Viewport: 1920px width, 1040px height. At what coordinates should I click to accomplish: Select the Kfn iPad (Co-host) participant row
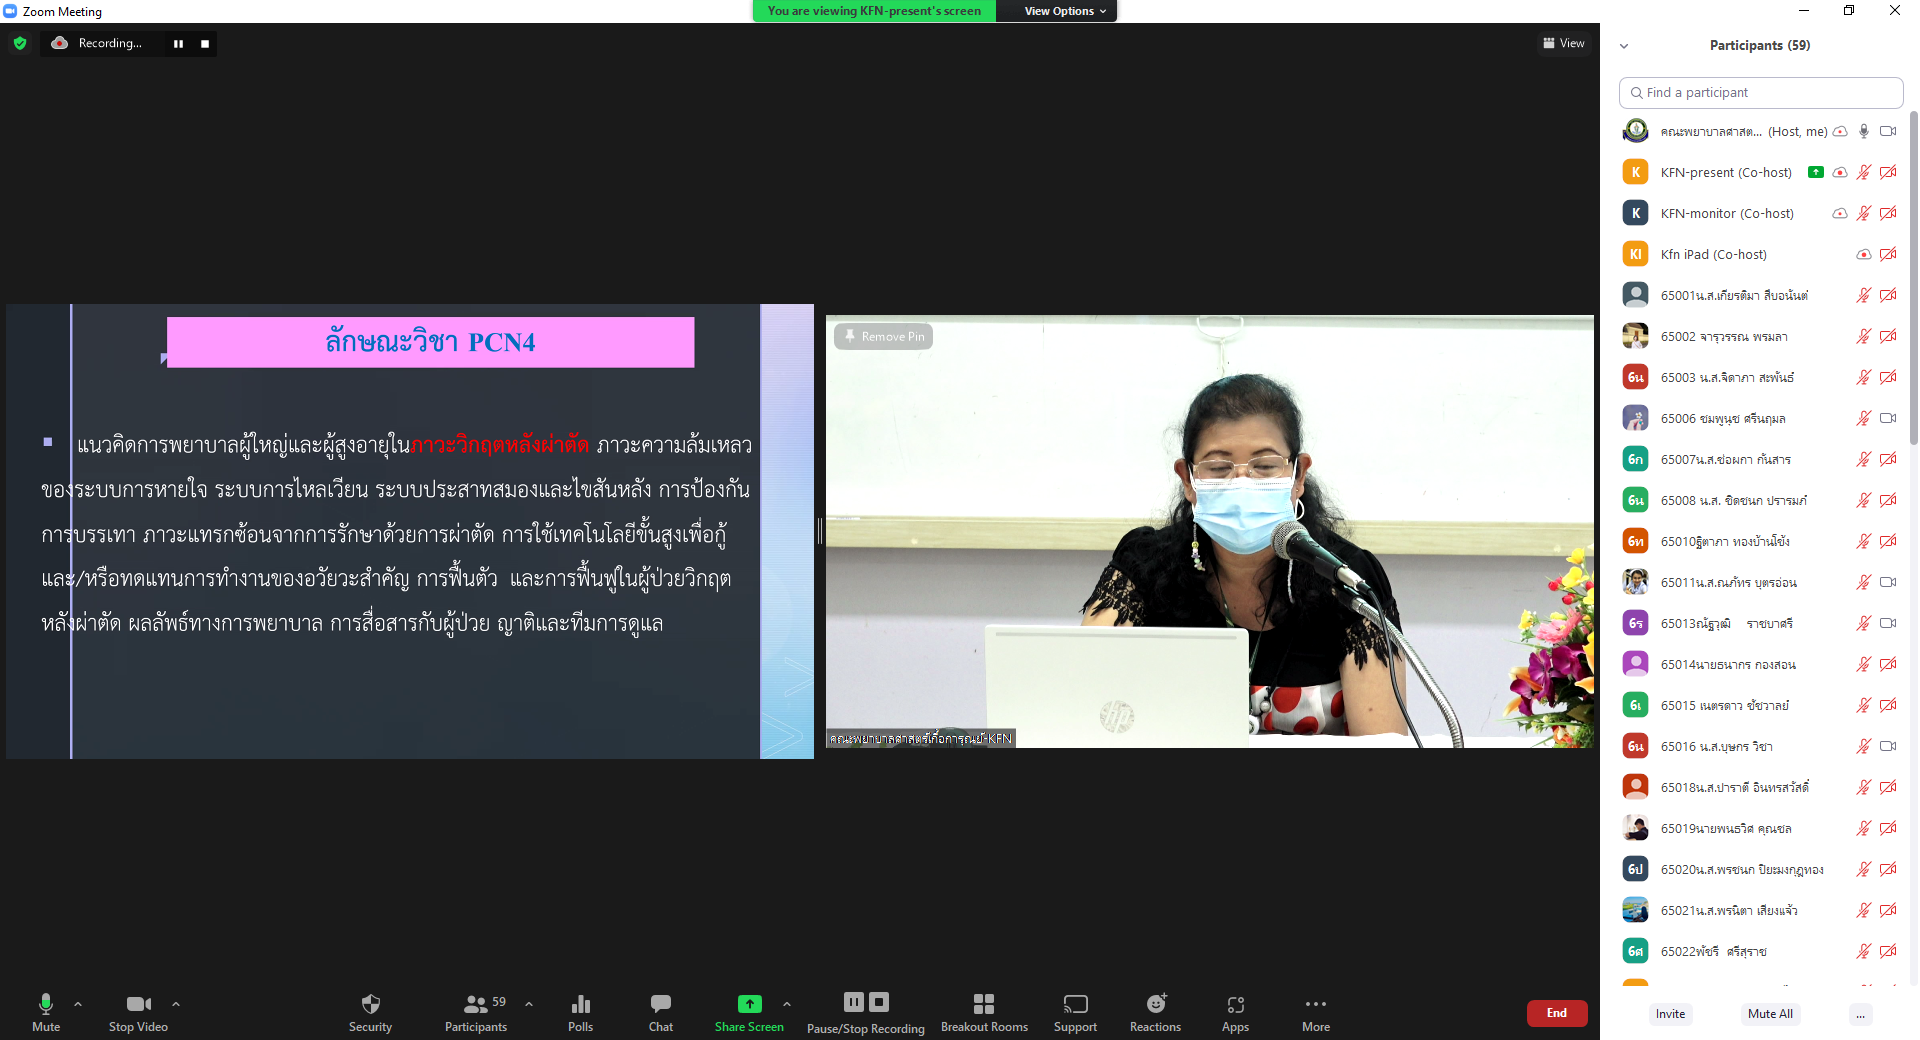[x=1760, y=254]
